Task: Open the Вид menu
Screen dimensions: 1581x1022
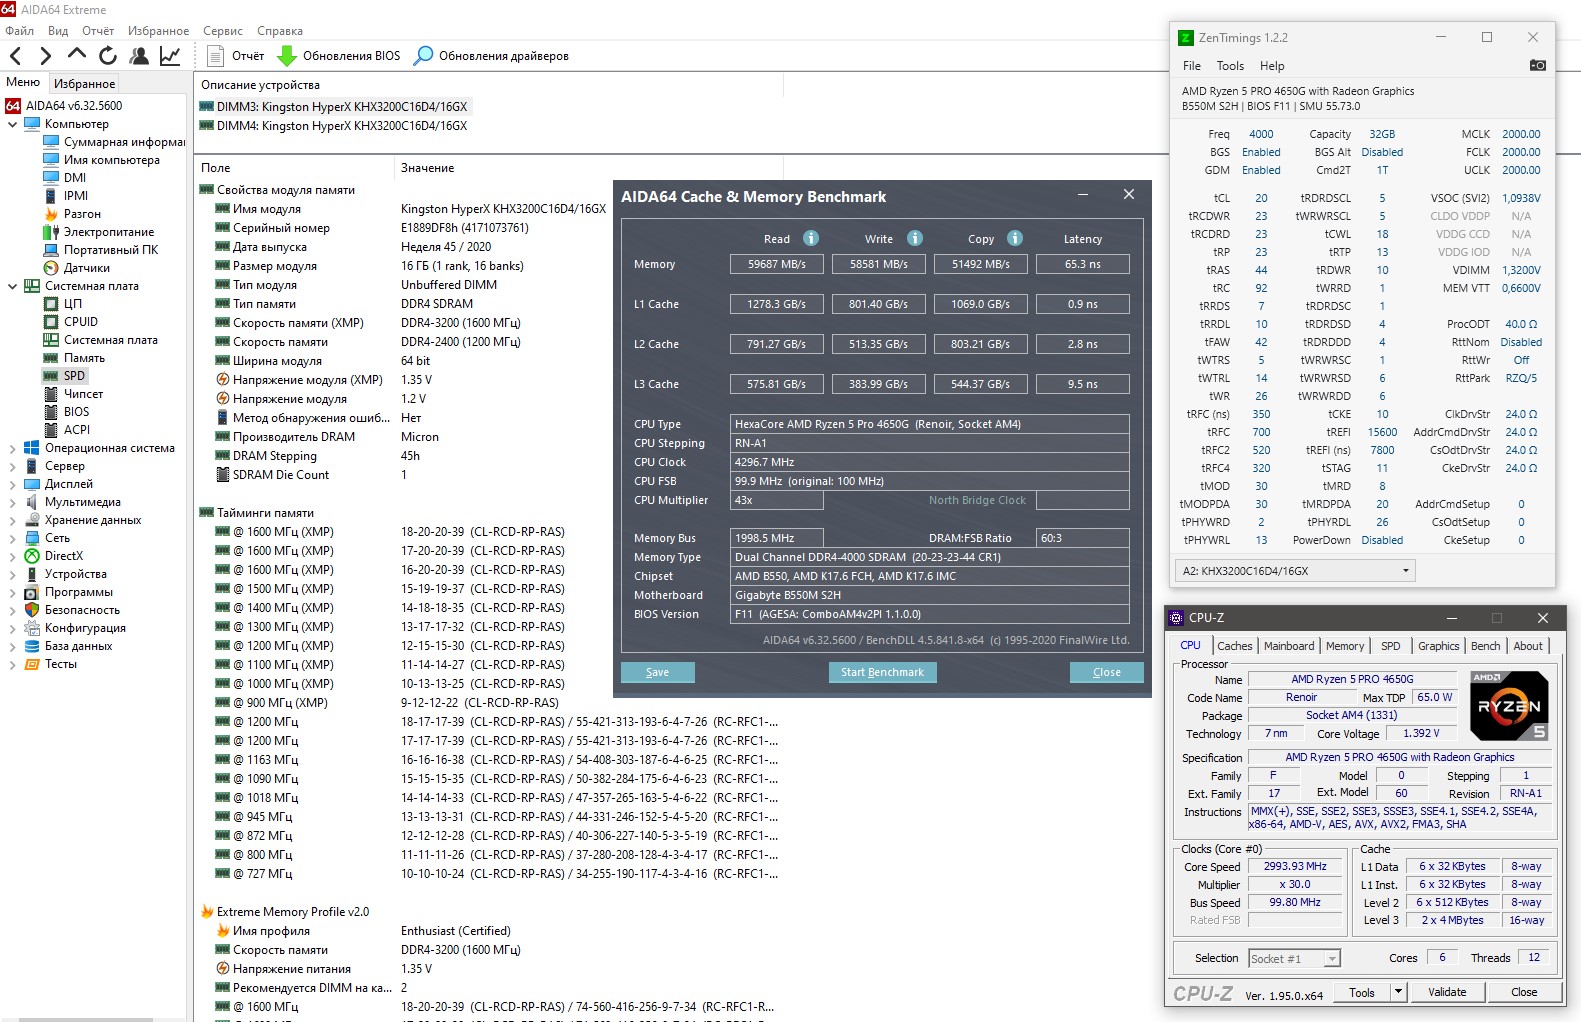Action: (58, 31)
